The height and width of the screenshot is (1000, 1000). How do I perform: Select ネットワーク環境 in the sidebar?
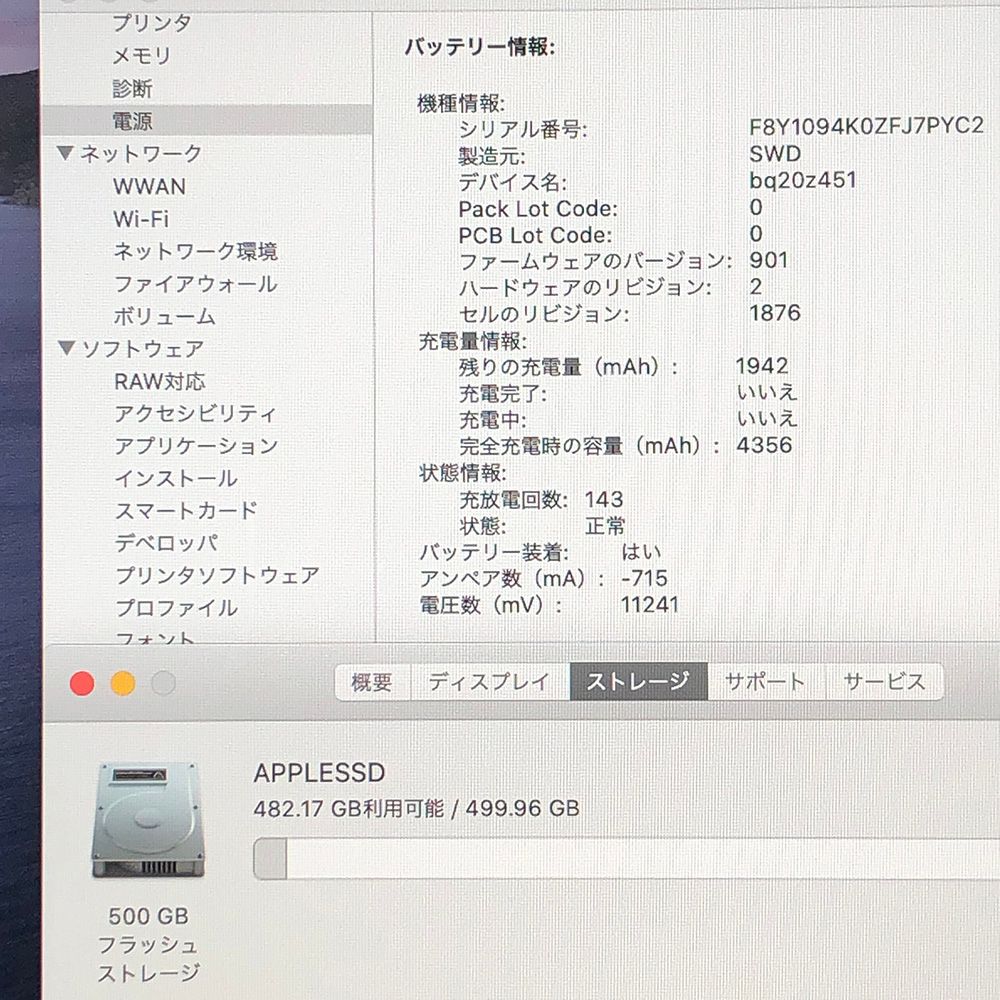tap(195, 251)
